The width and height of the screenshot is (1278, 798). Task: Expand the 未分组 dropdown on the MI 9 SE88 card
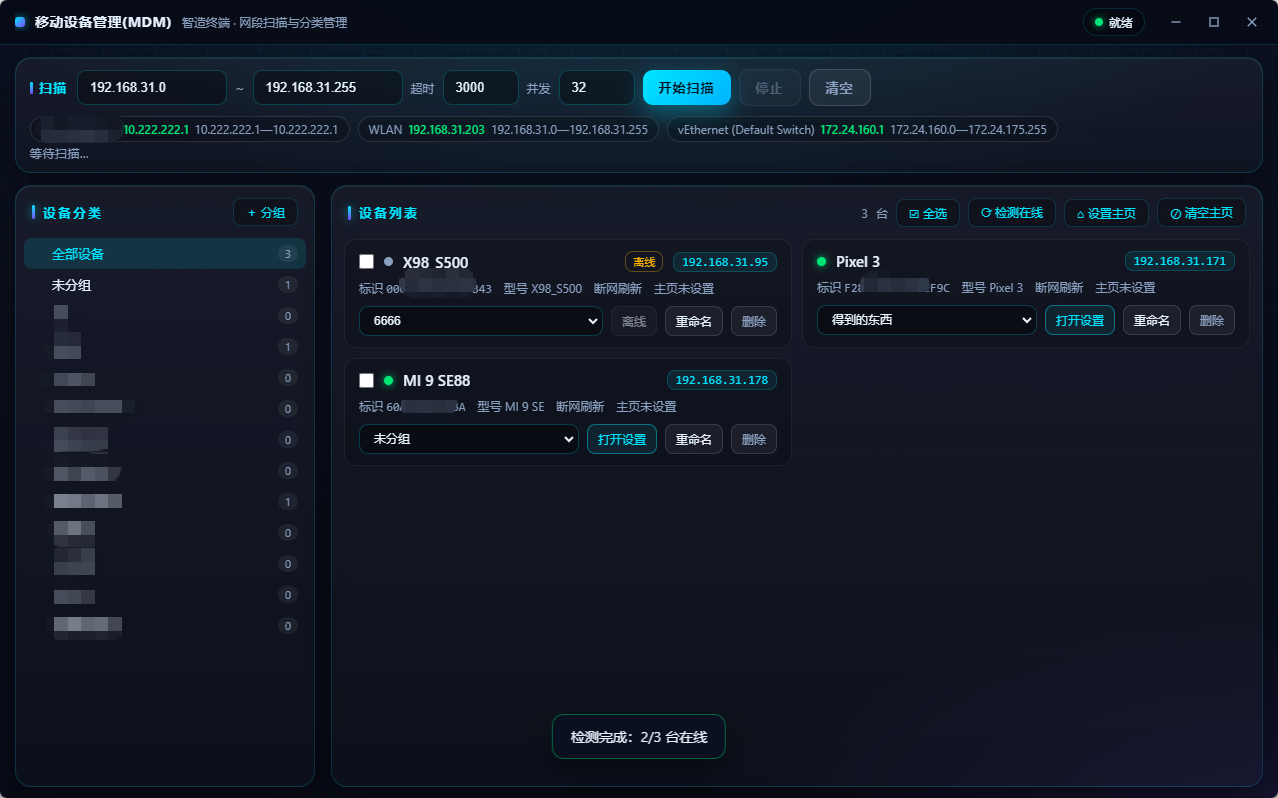pyautogui.click(x=469, y=439)
